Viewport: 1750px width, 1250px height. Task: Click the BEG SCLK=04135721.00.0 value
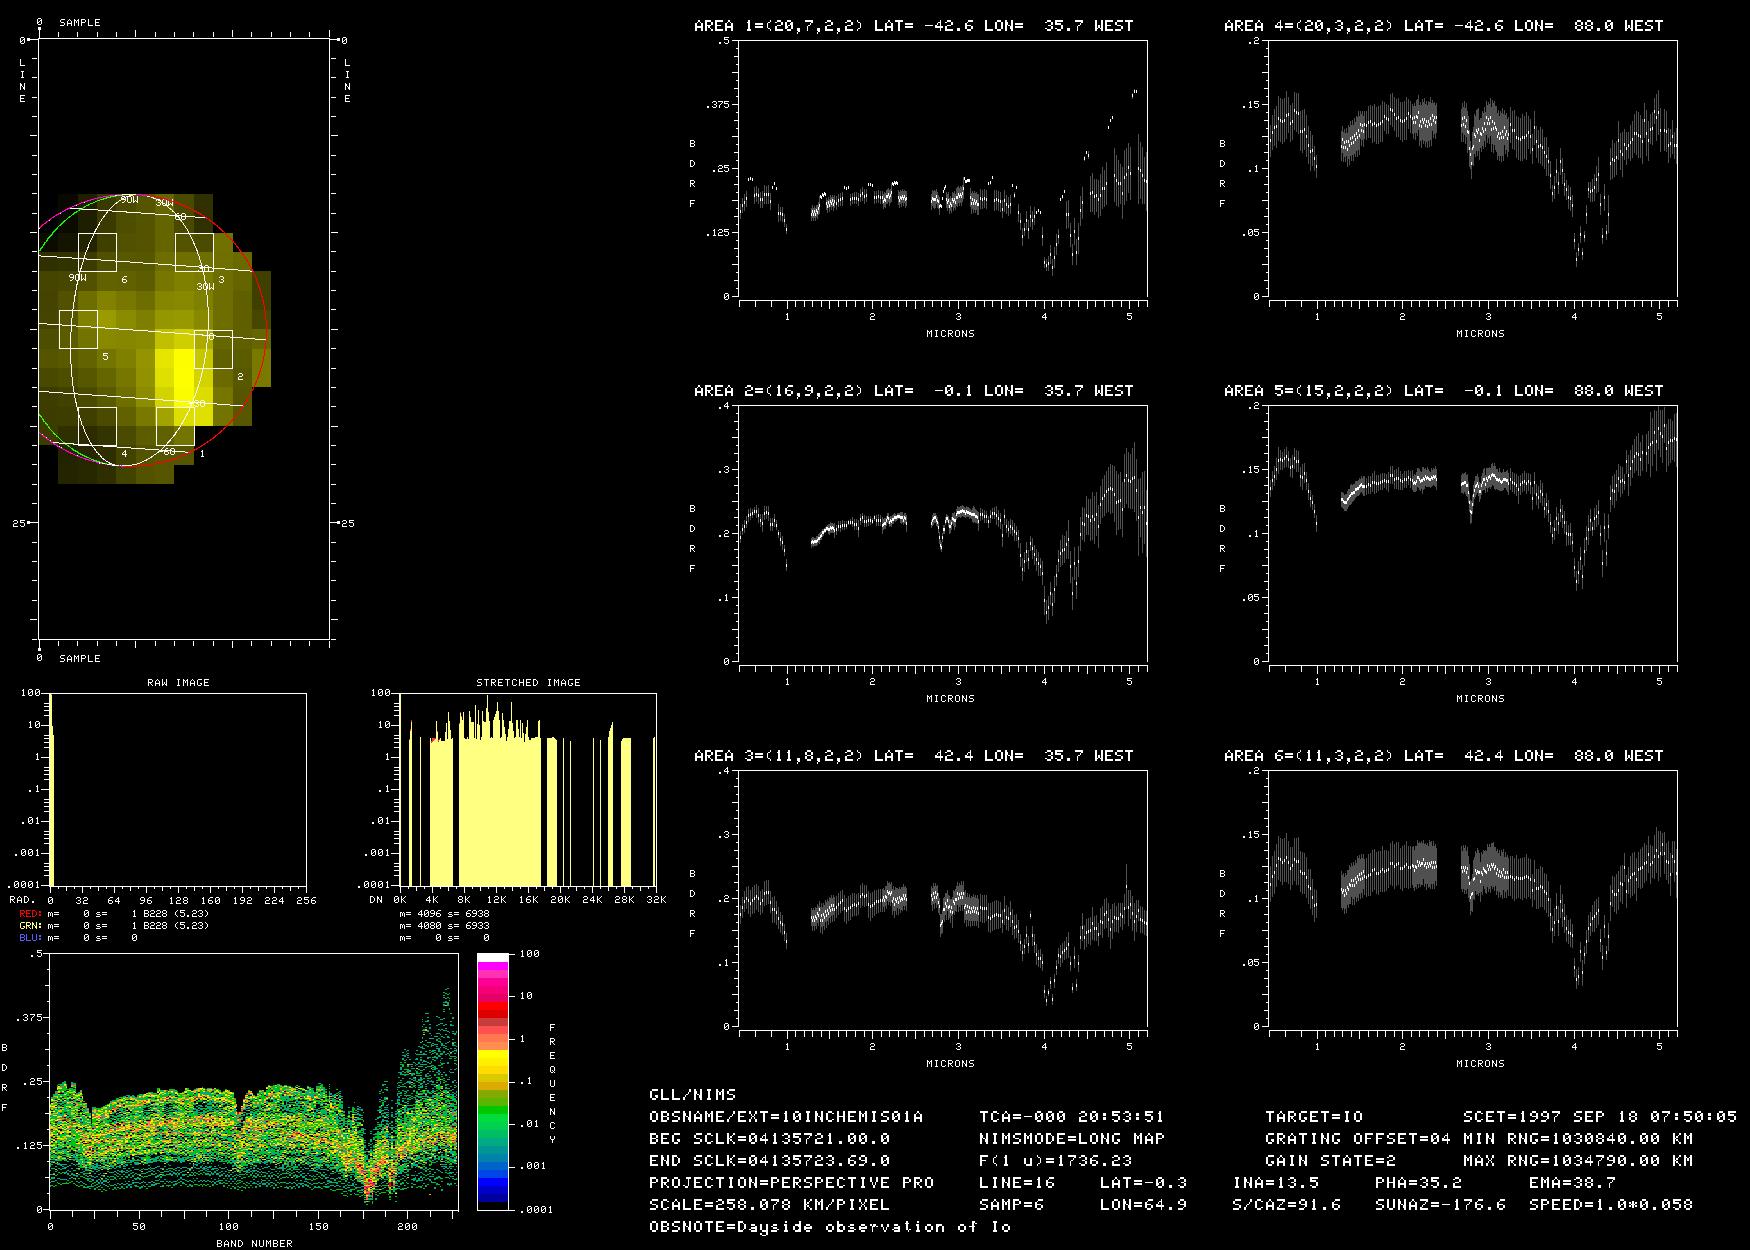tap(769, 1139)
